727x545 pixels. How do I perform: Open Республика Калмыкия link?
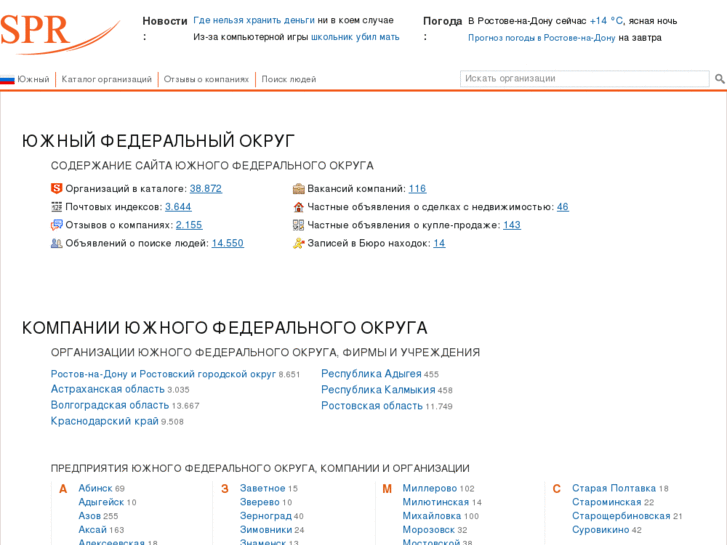[378, 390]
